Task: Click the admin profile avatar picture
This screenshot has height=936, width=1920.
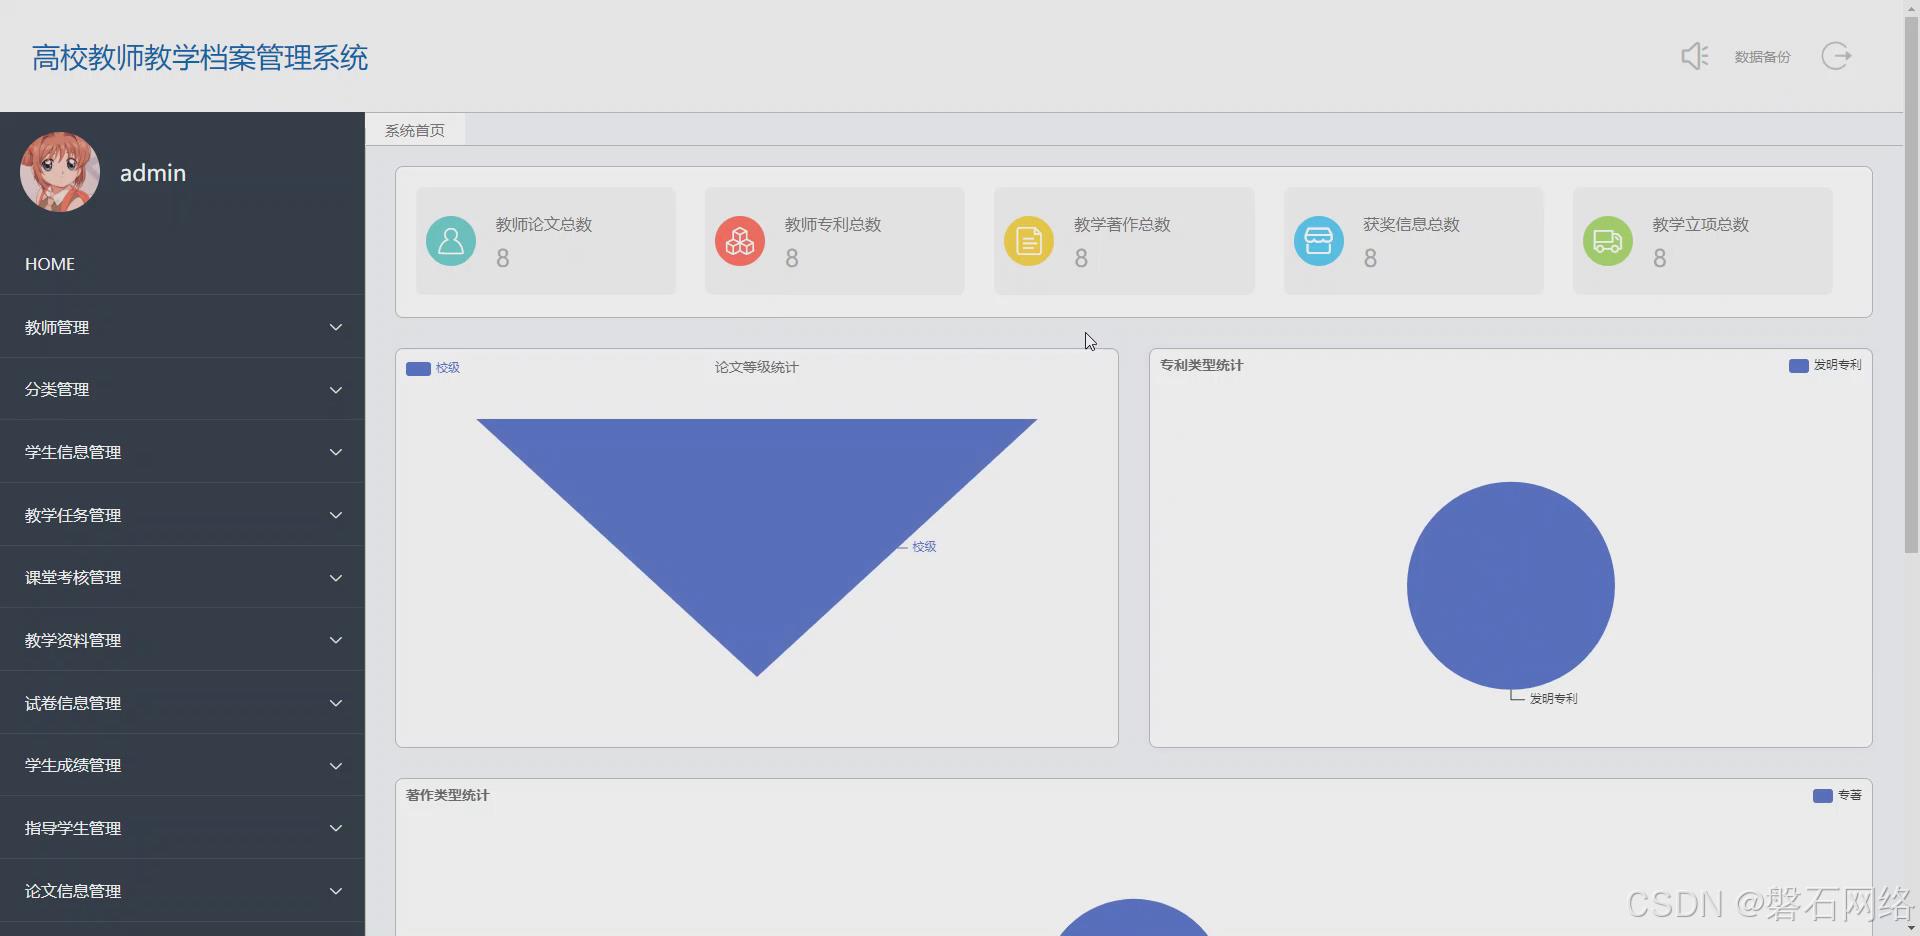Action: tap(59, 171)
